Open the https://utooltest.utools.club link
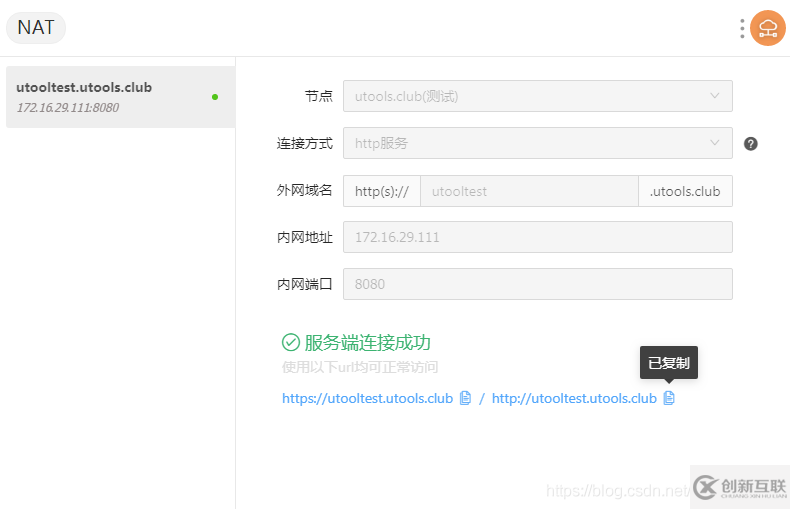 click(x=367, y=398)
